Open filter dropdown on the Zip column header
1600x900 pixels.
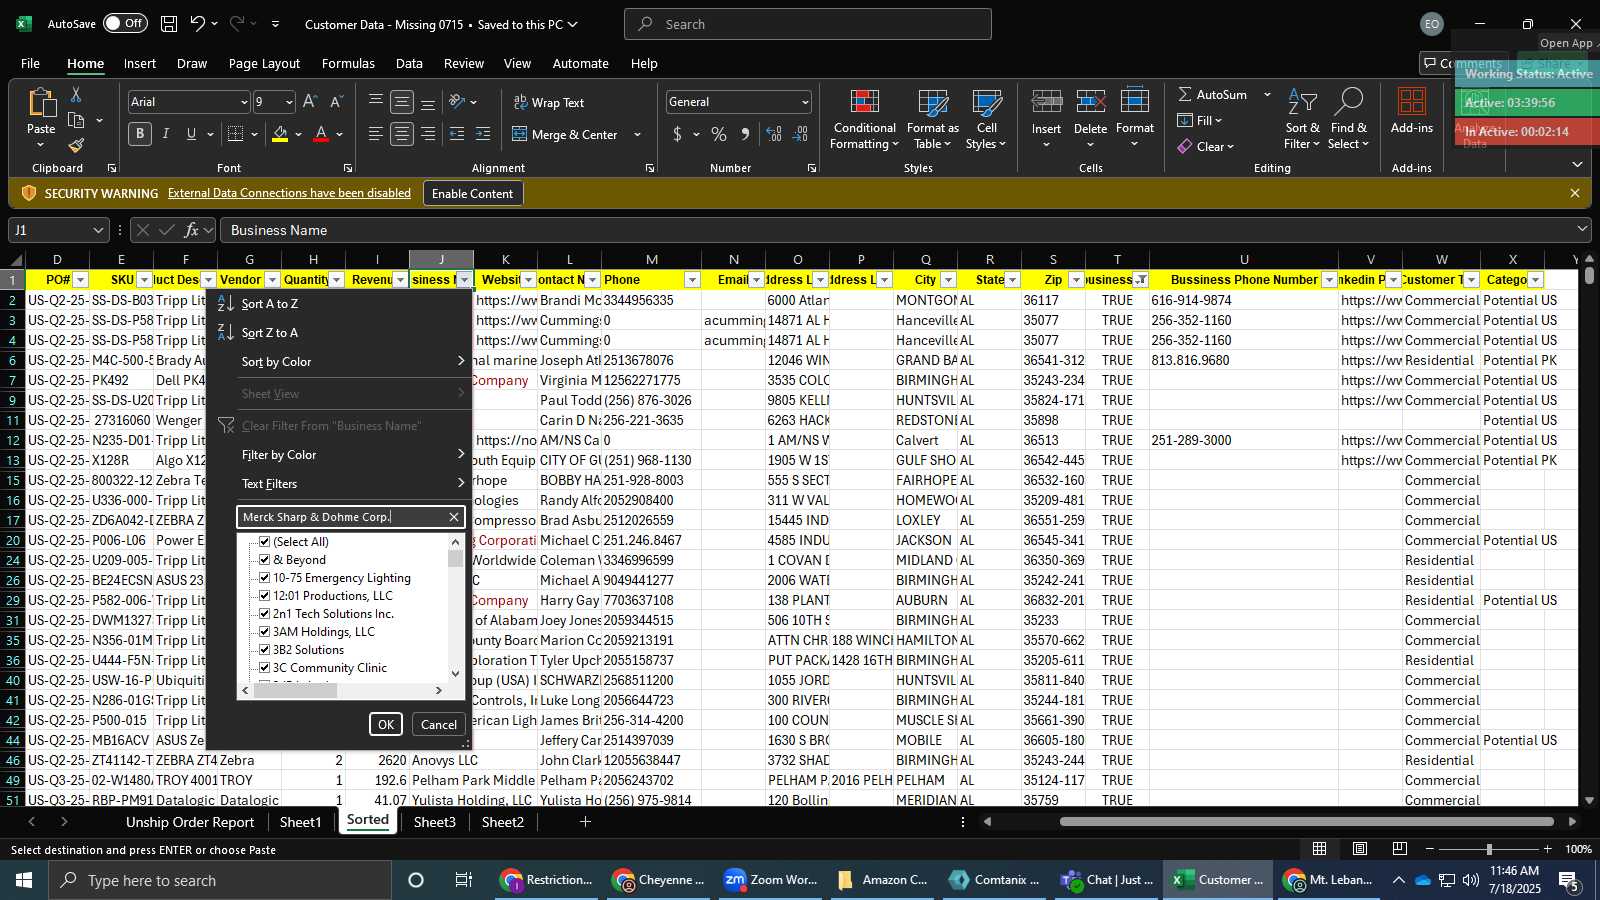tap(1076, 280)
